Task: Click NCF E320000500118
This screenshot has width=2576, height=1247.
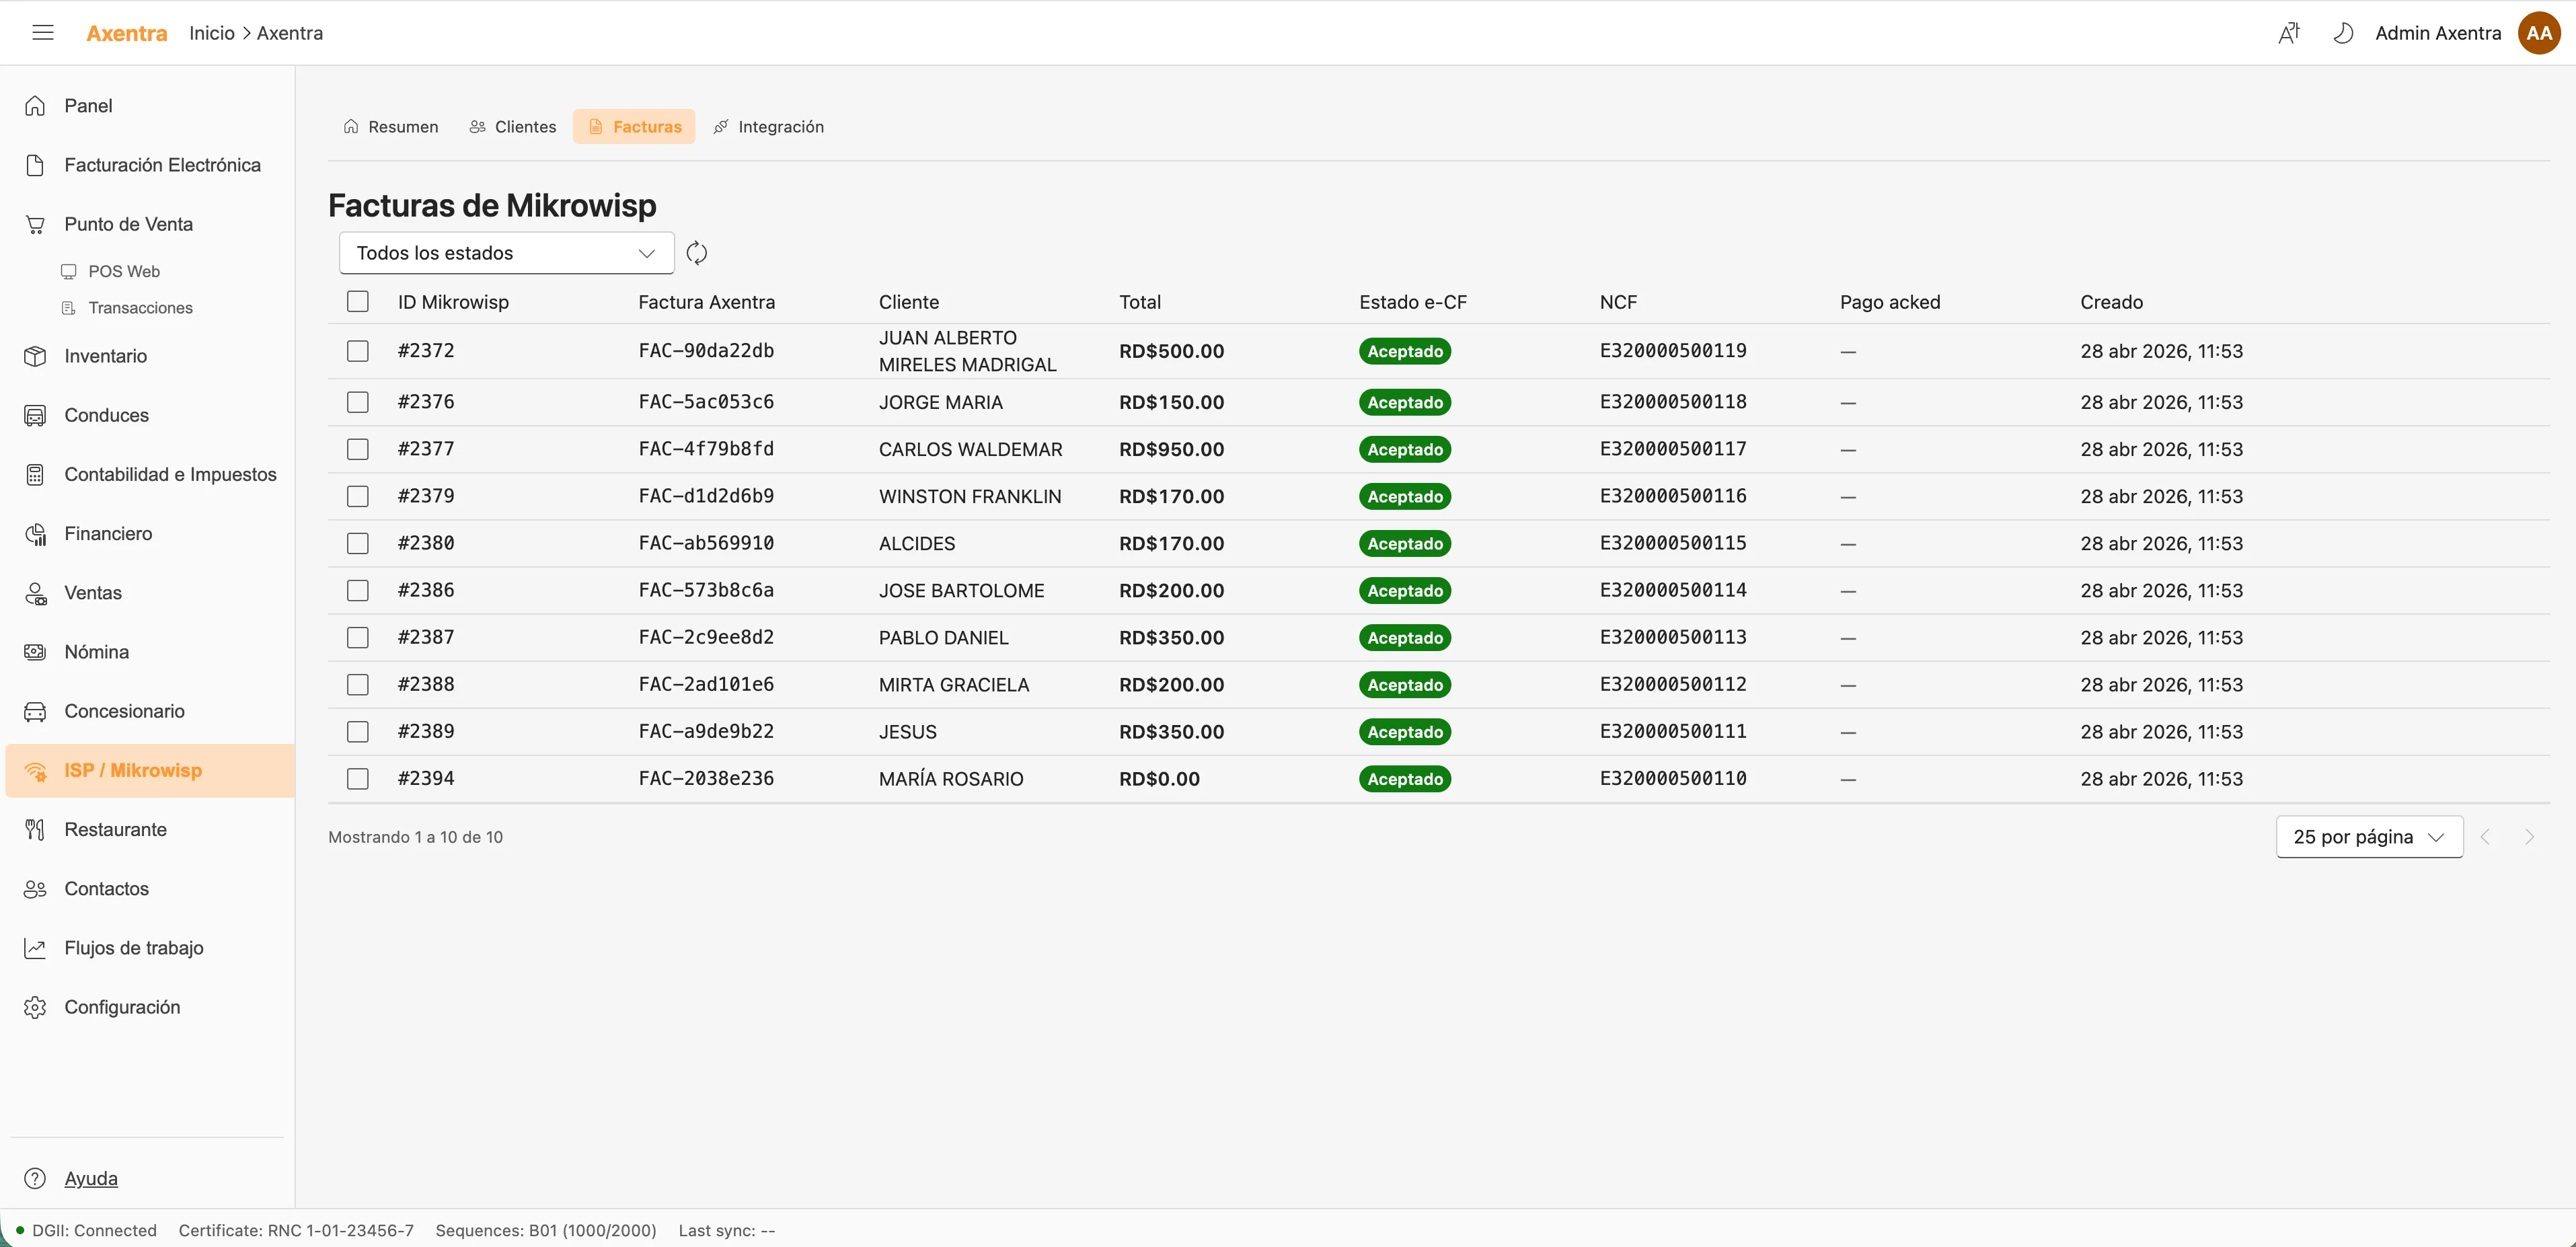Action: click(1673, 402)
